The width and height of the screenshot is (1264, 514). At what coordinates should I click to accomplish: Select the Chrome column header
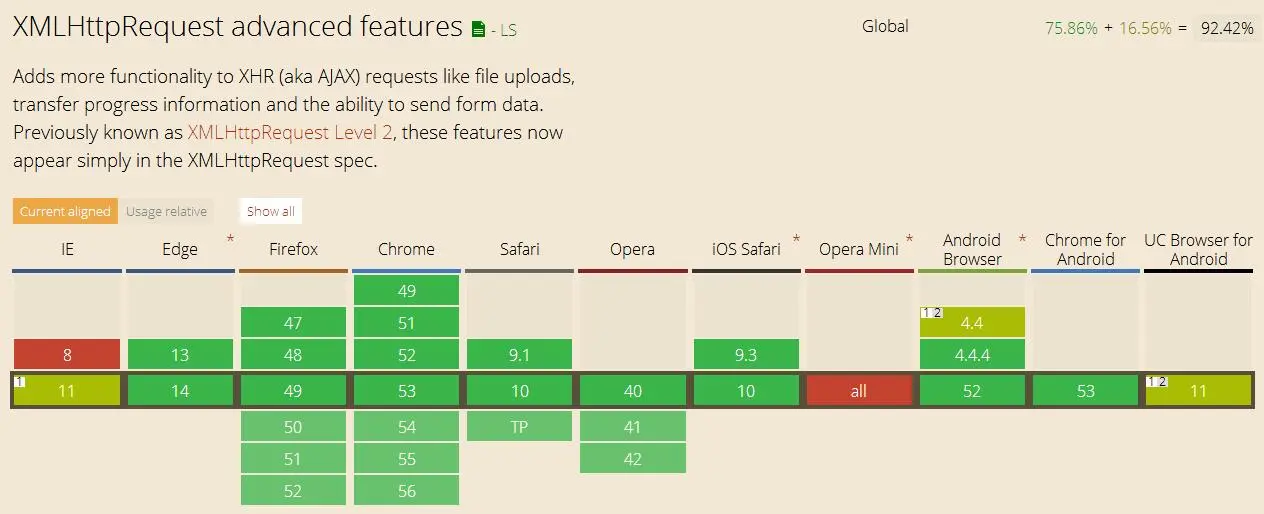pos(406,249)
